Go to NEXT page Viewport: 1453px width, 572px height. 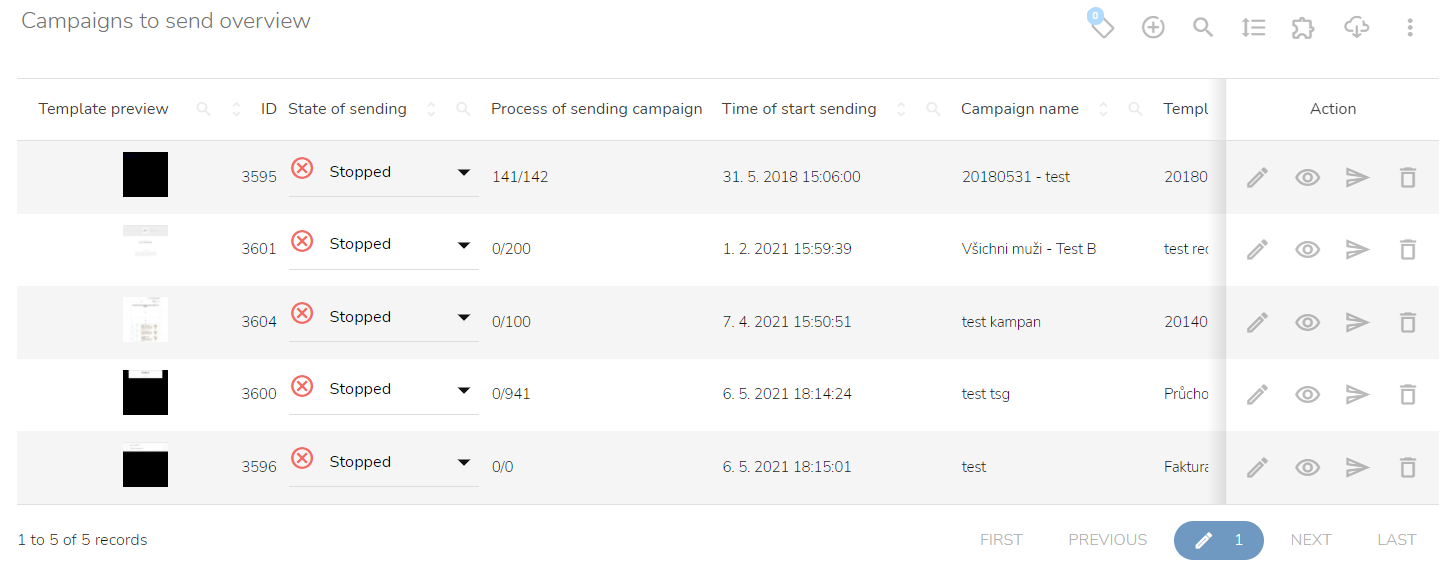[x=1310, y=540]
